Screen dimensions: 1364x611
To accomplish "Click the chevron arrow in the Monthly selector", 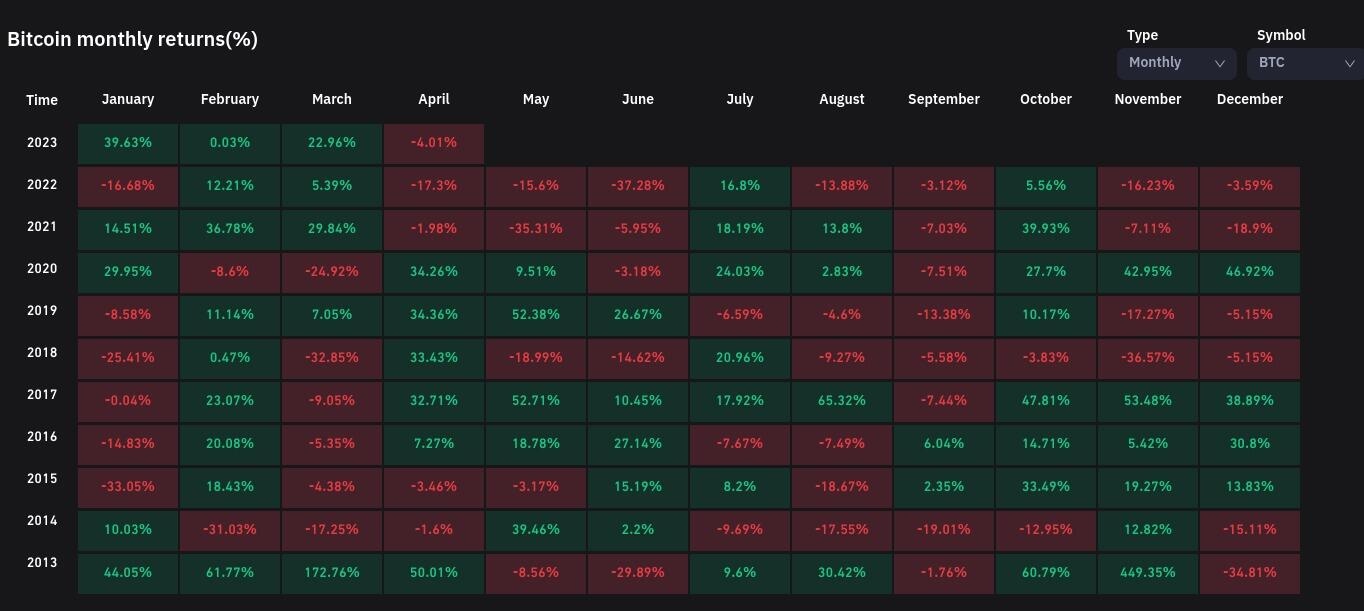I will click(1219, 63).
